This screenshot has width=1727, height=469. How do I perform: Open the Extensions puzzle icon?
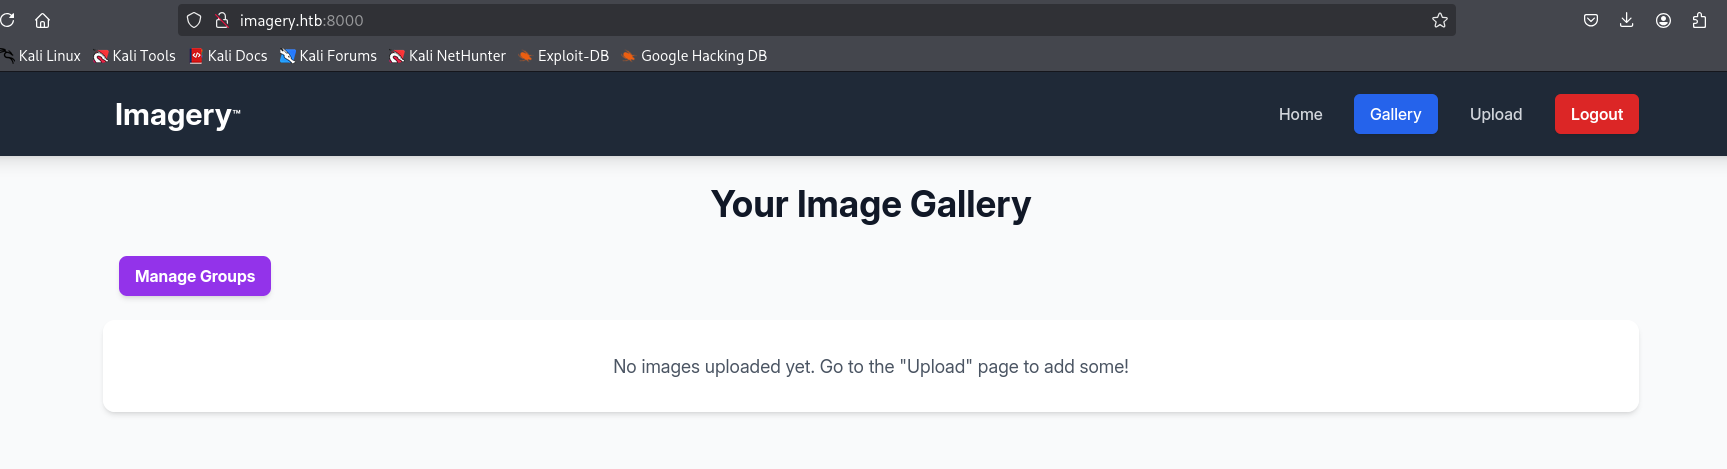1699,20
